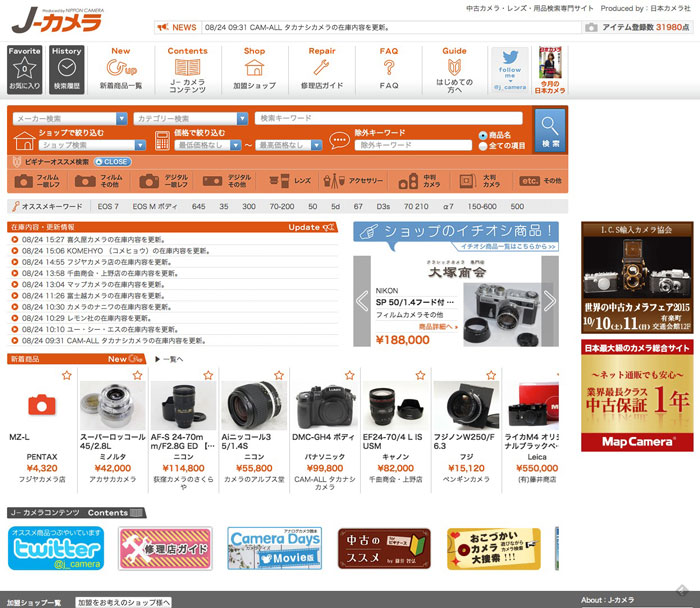Favorite the Super Rokkor 45/2.8L star

click(137, 375)
